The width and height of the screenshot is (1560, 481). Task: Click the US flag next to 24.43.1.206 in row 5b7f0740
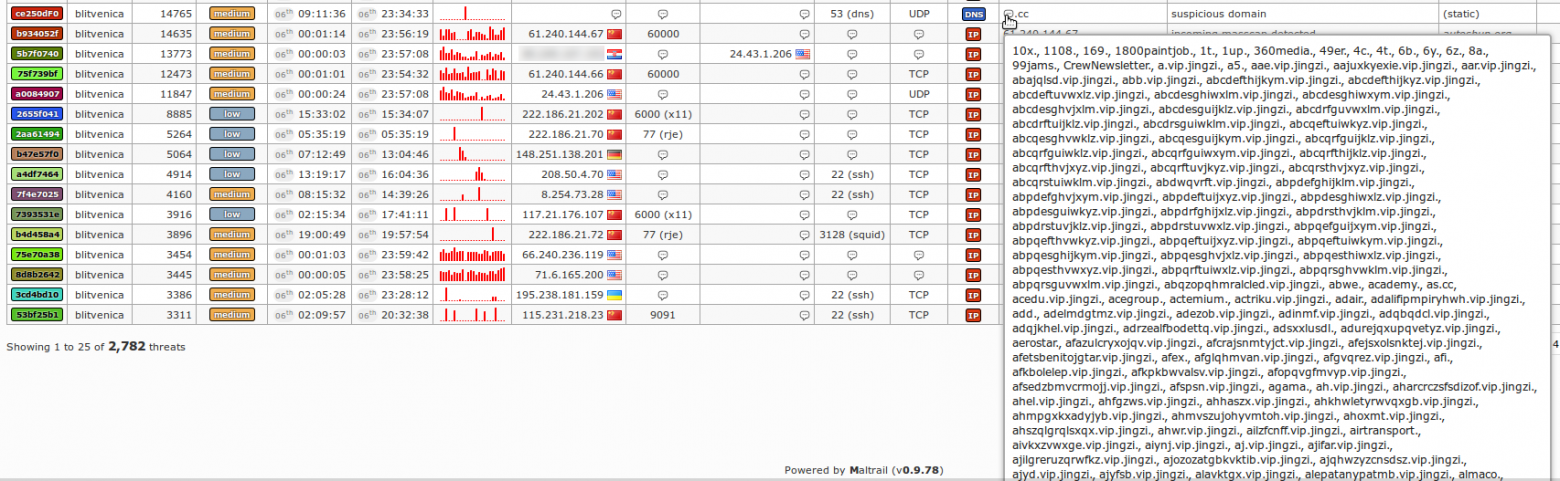(x=802, y=54)
